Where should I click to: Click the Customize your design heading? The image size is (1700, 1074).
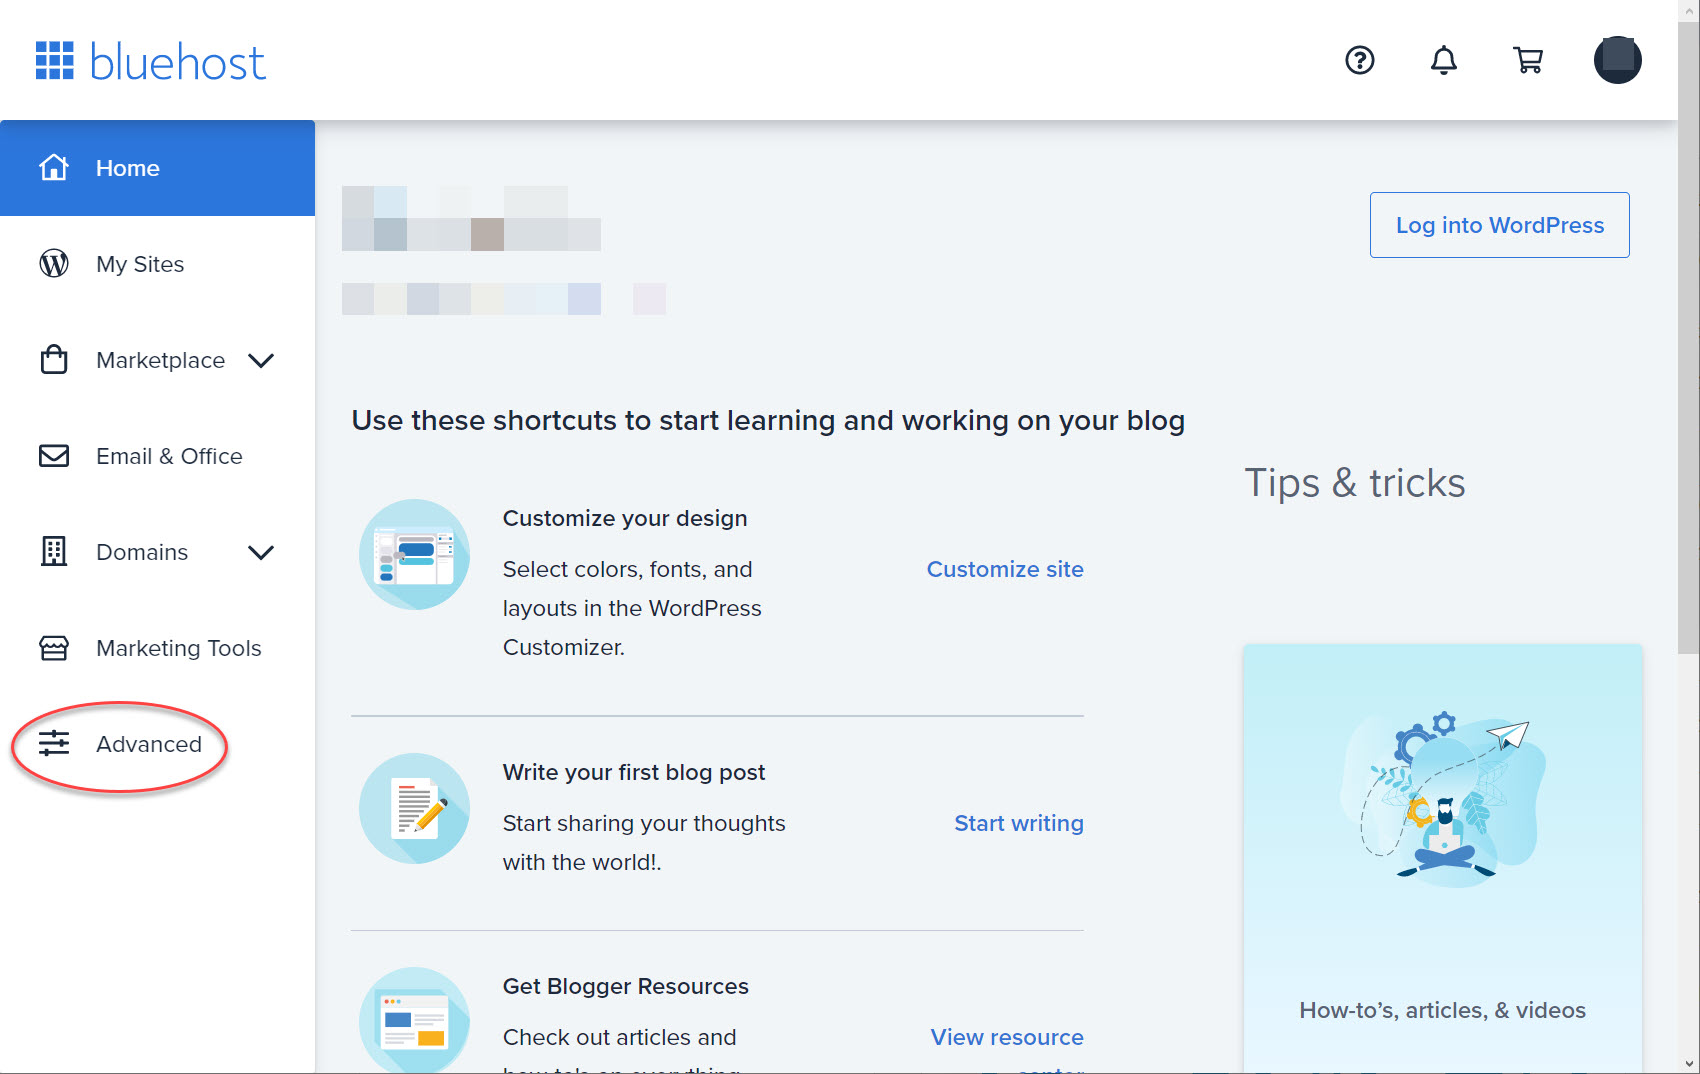tap(625, 518)
